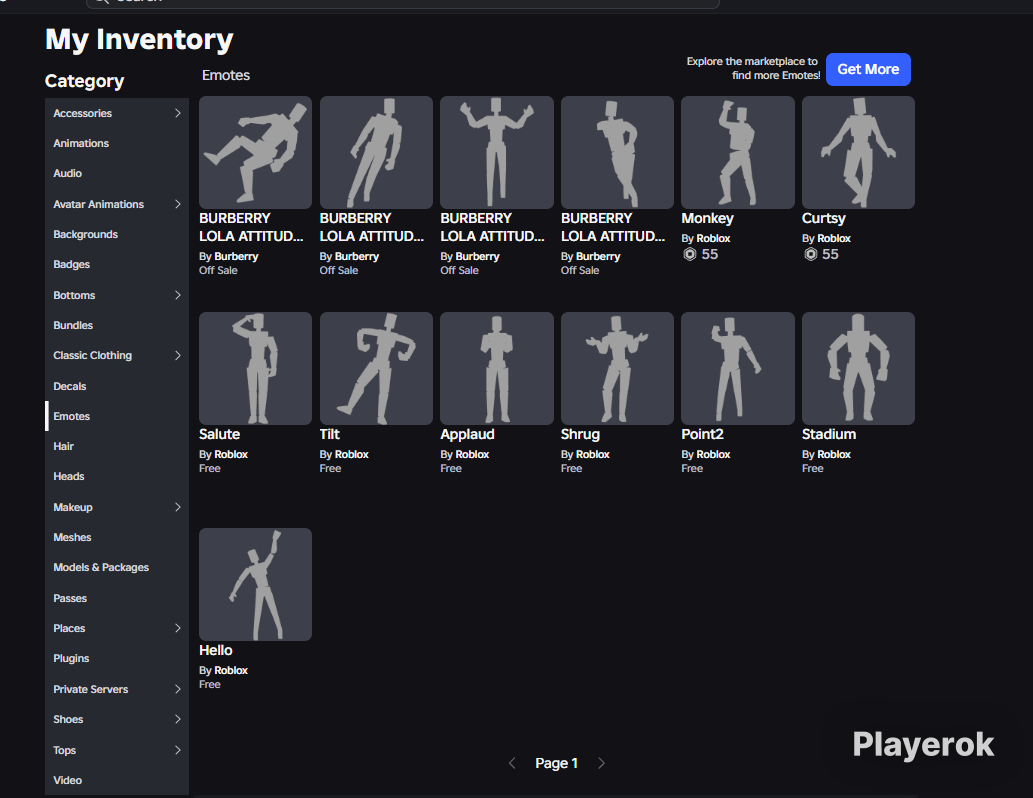Open the Applaud emote thumbnail
Screen dimensions: 1033x798
pos(496,368)
